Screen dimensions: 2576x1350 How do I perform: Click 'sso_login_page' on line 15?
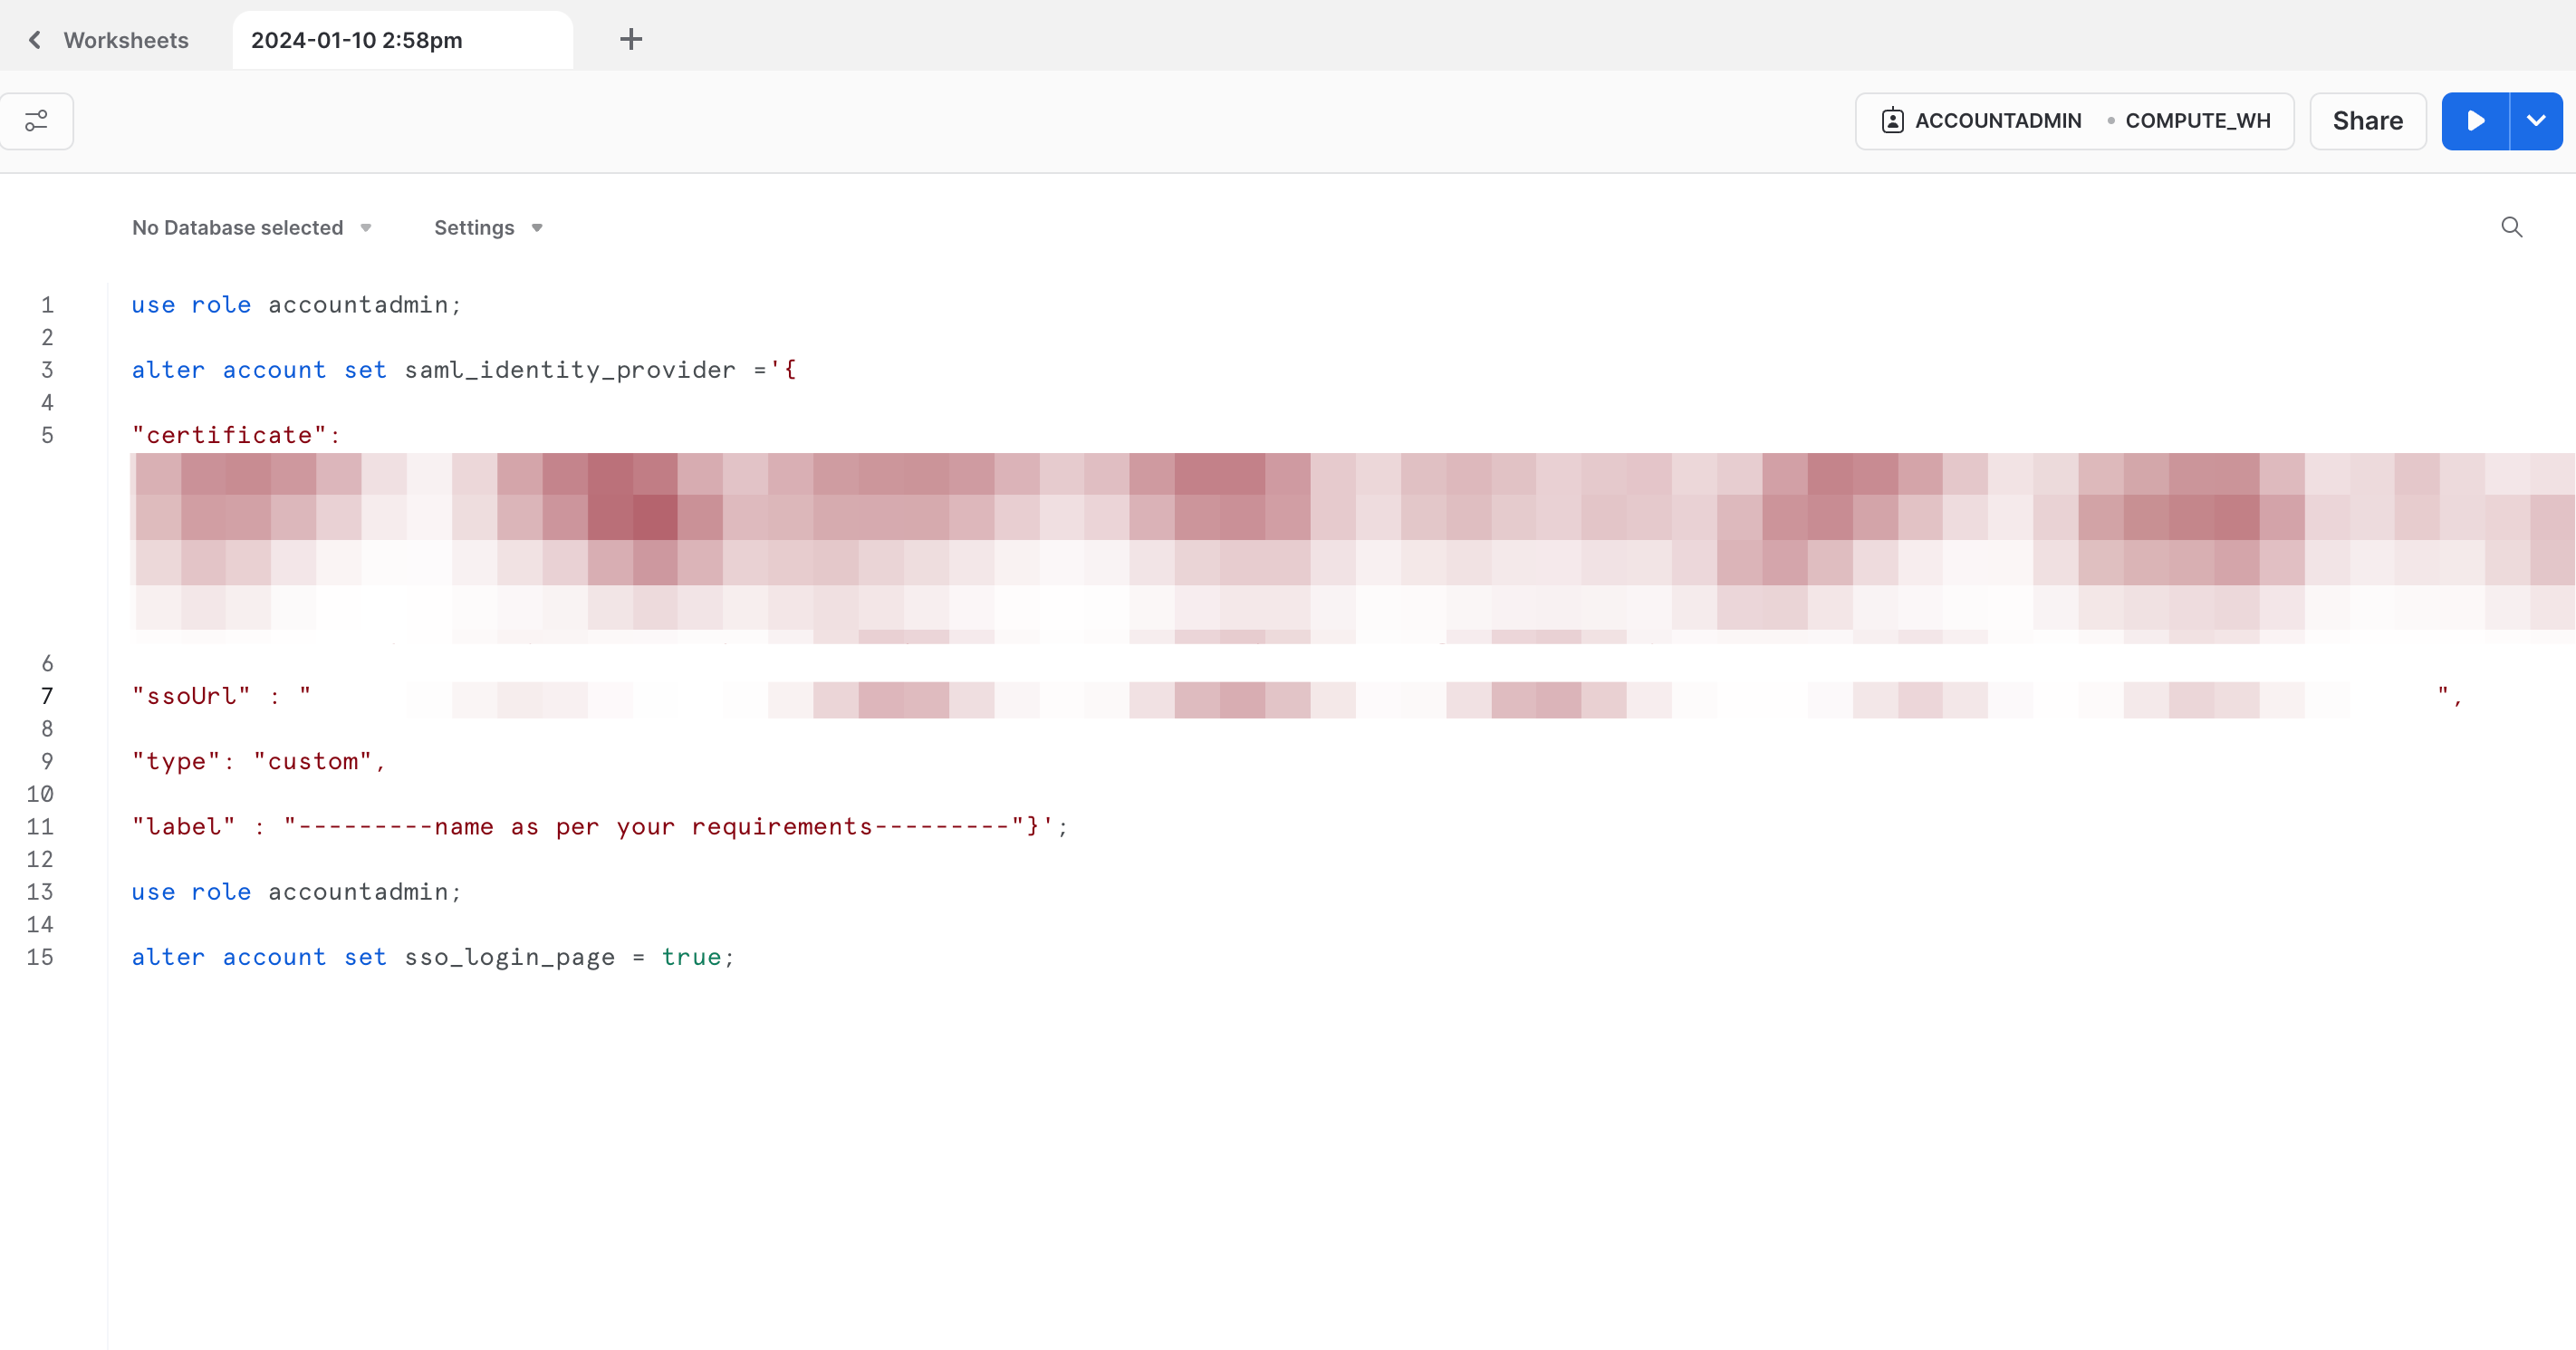(x=510, y=957)
